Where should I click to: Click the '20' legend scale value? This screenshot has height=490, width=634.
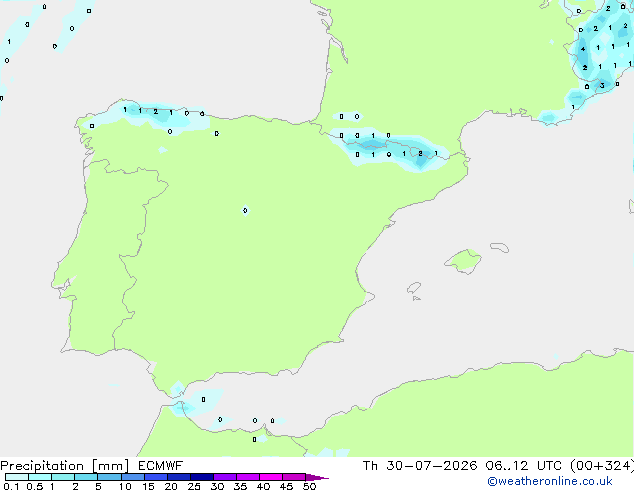click(171, 486)
